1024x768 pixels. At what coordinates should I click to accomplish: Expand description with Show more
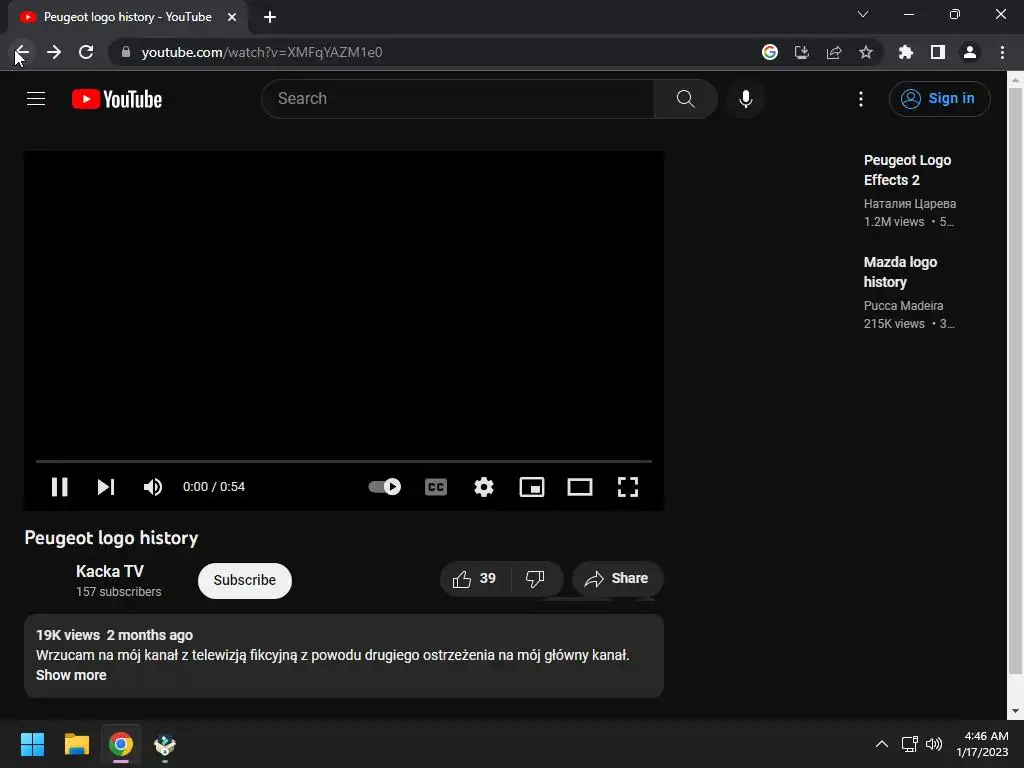point(71,675)
